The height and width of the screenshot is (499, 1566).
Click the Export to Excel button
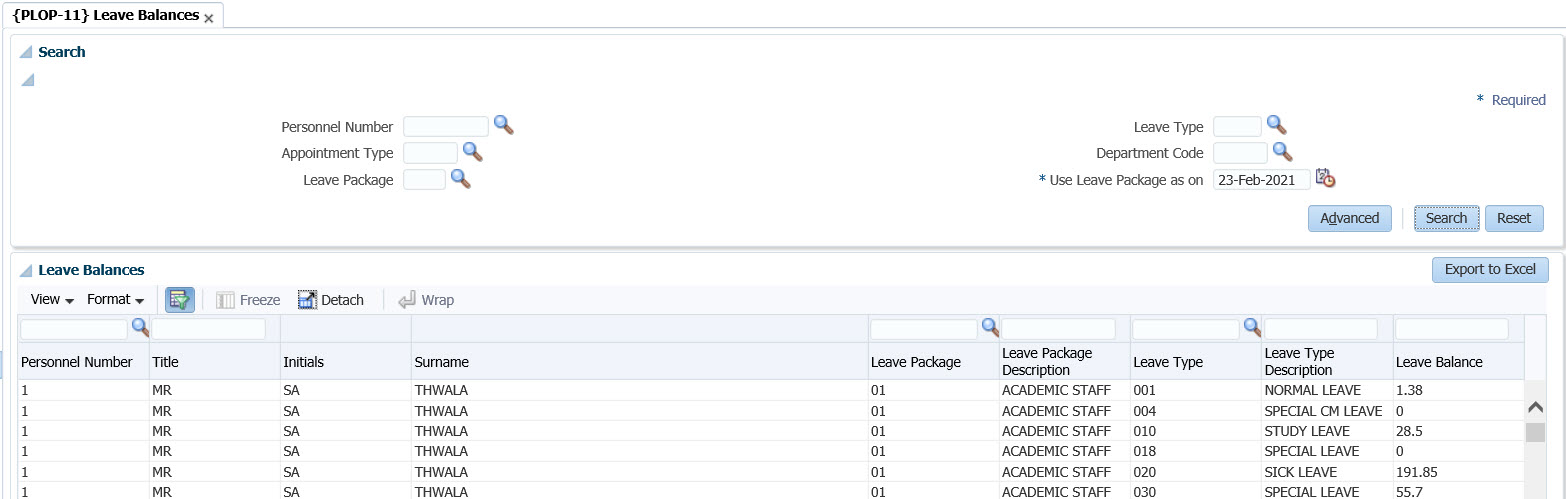[x=1489, y=269]
